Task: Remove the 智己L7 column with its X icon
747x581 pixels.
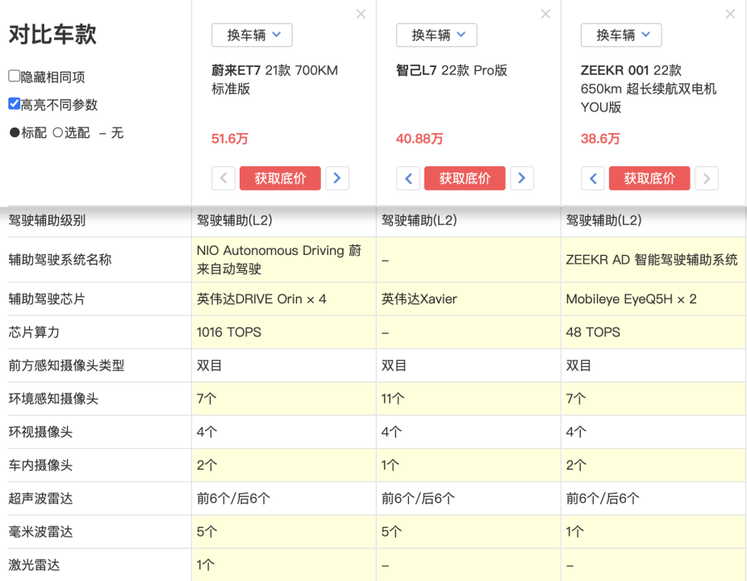Action: click(x=545, y=14)
